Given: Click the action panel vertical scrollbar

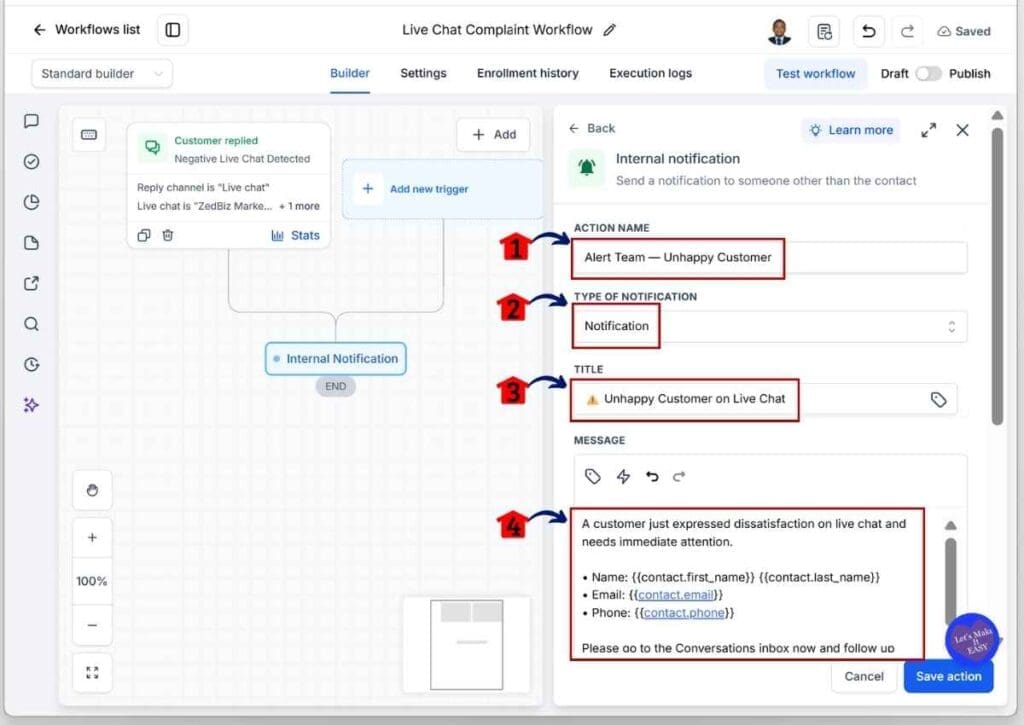Looking at the screenshot, I should click(997, 274).
